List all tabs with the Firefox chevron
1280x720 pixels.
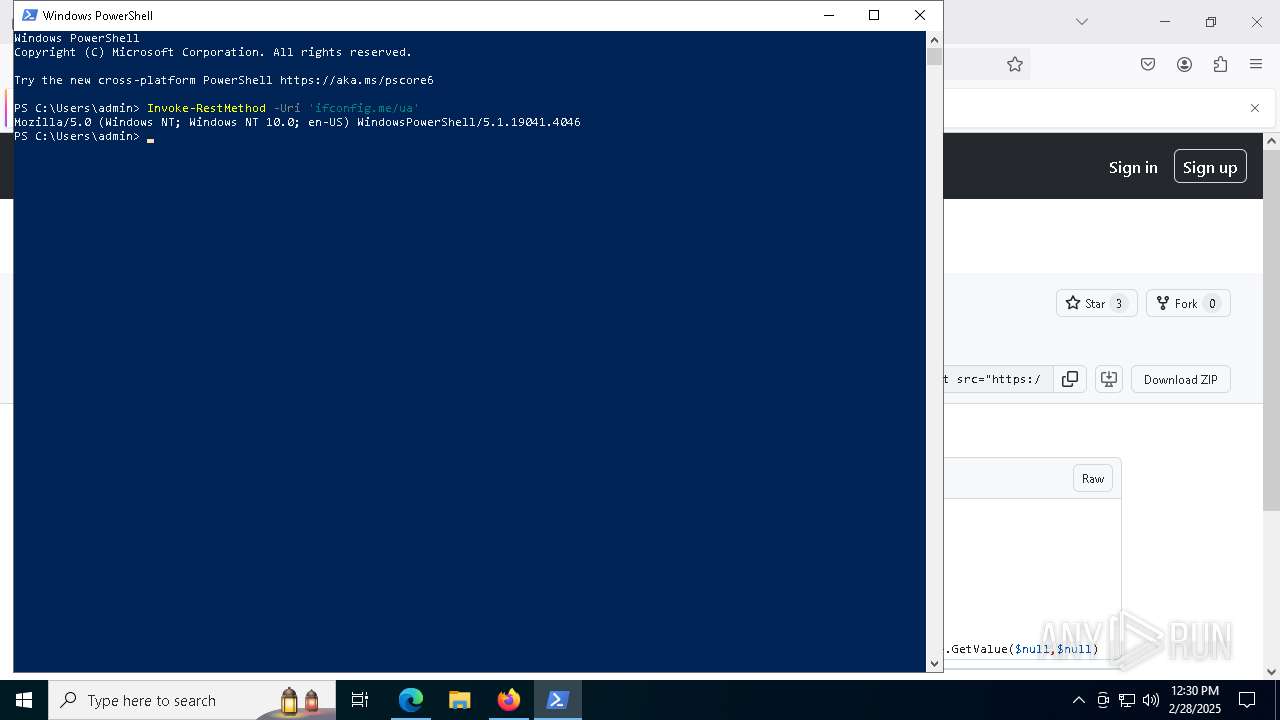pyautogui.click(x=1081, y=21)
